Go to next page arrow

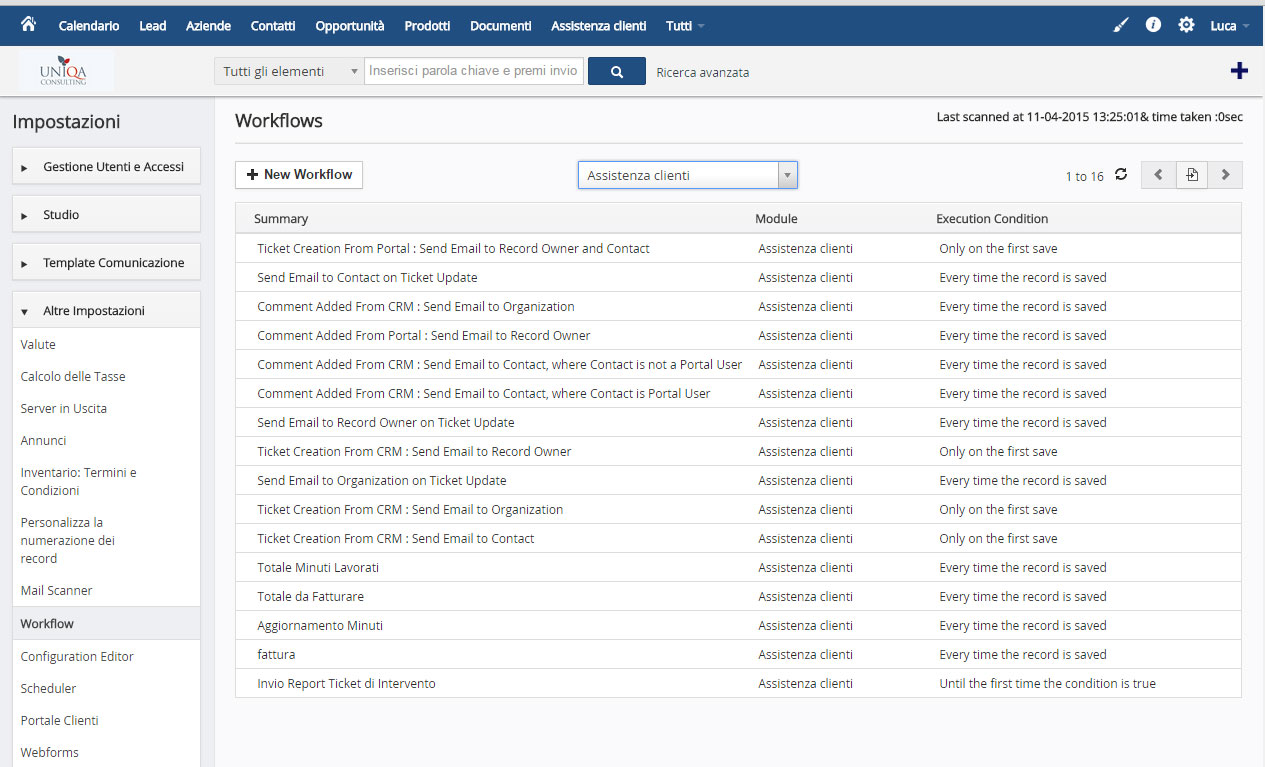tap(1226, 175)
